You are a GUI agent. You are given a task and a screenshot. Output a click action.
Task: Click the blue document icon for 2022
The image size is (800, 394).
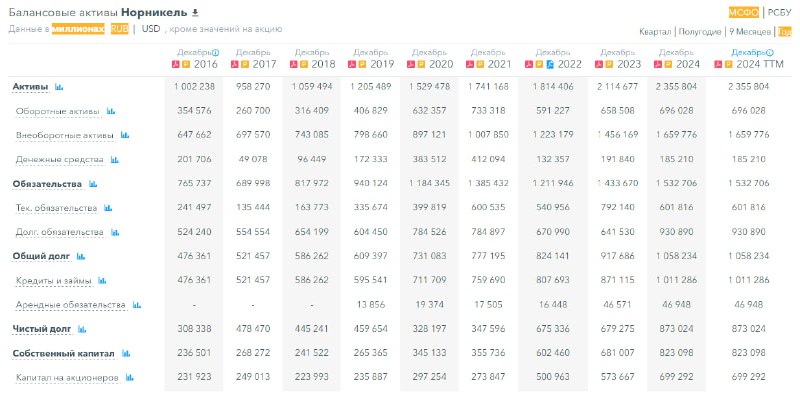(x=550, y=65)
